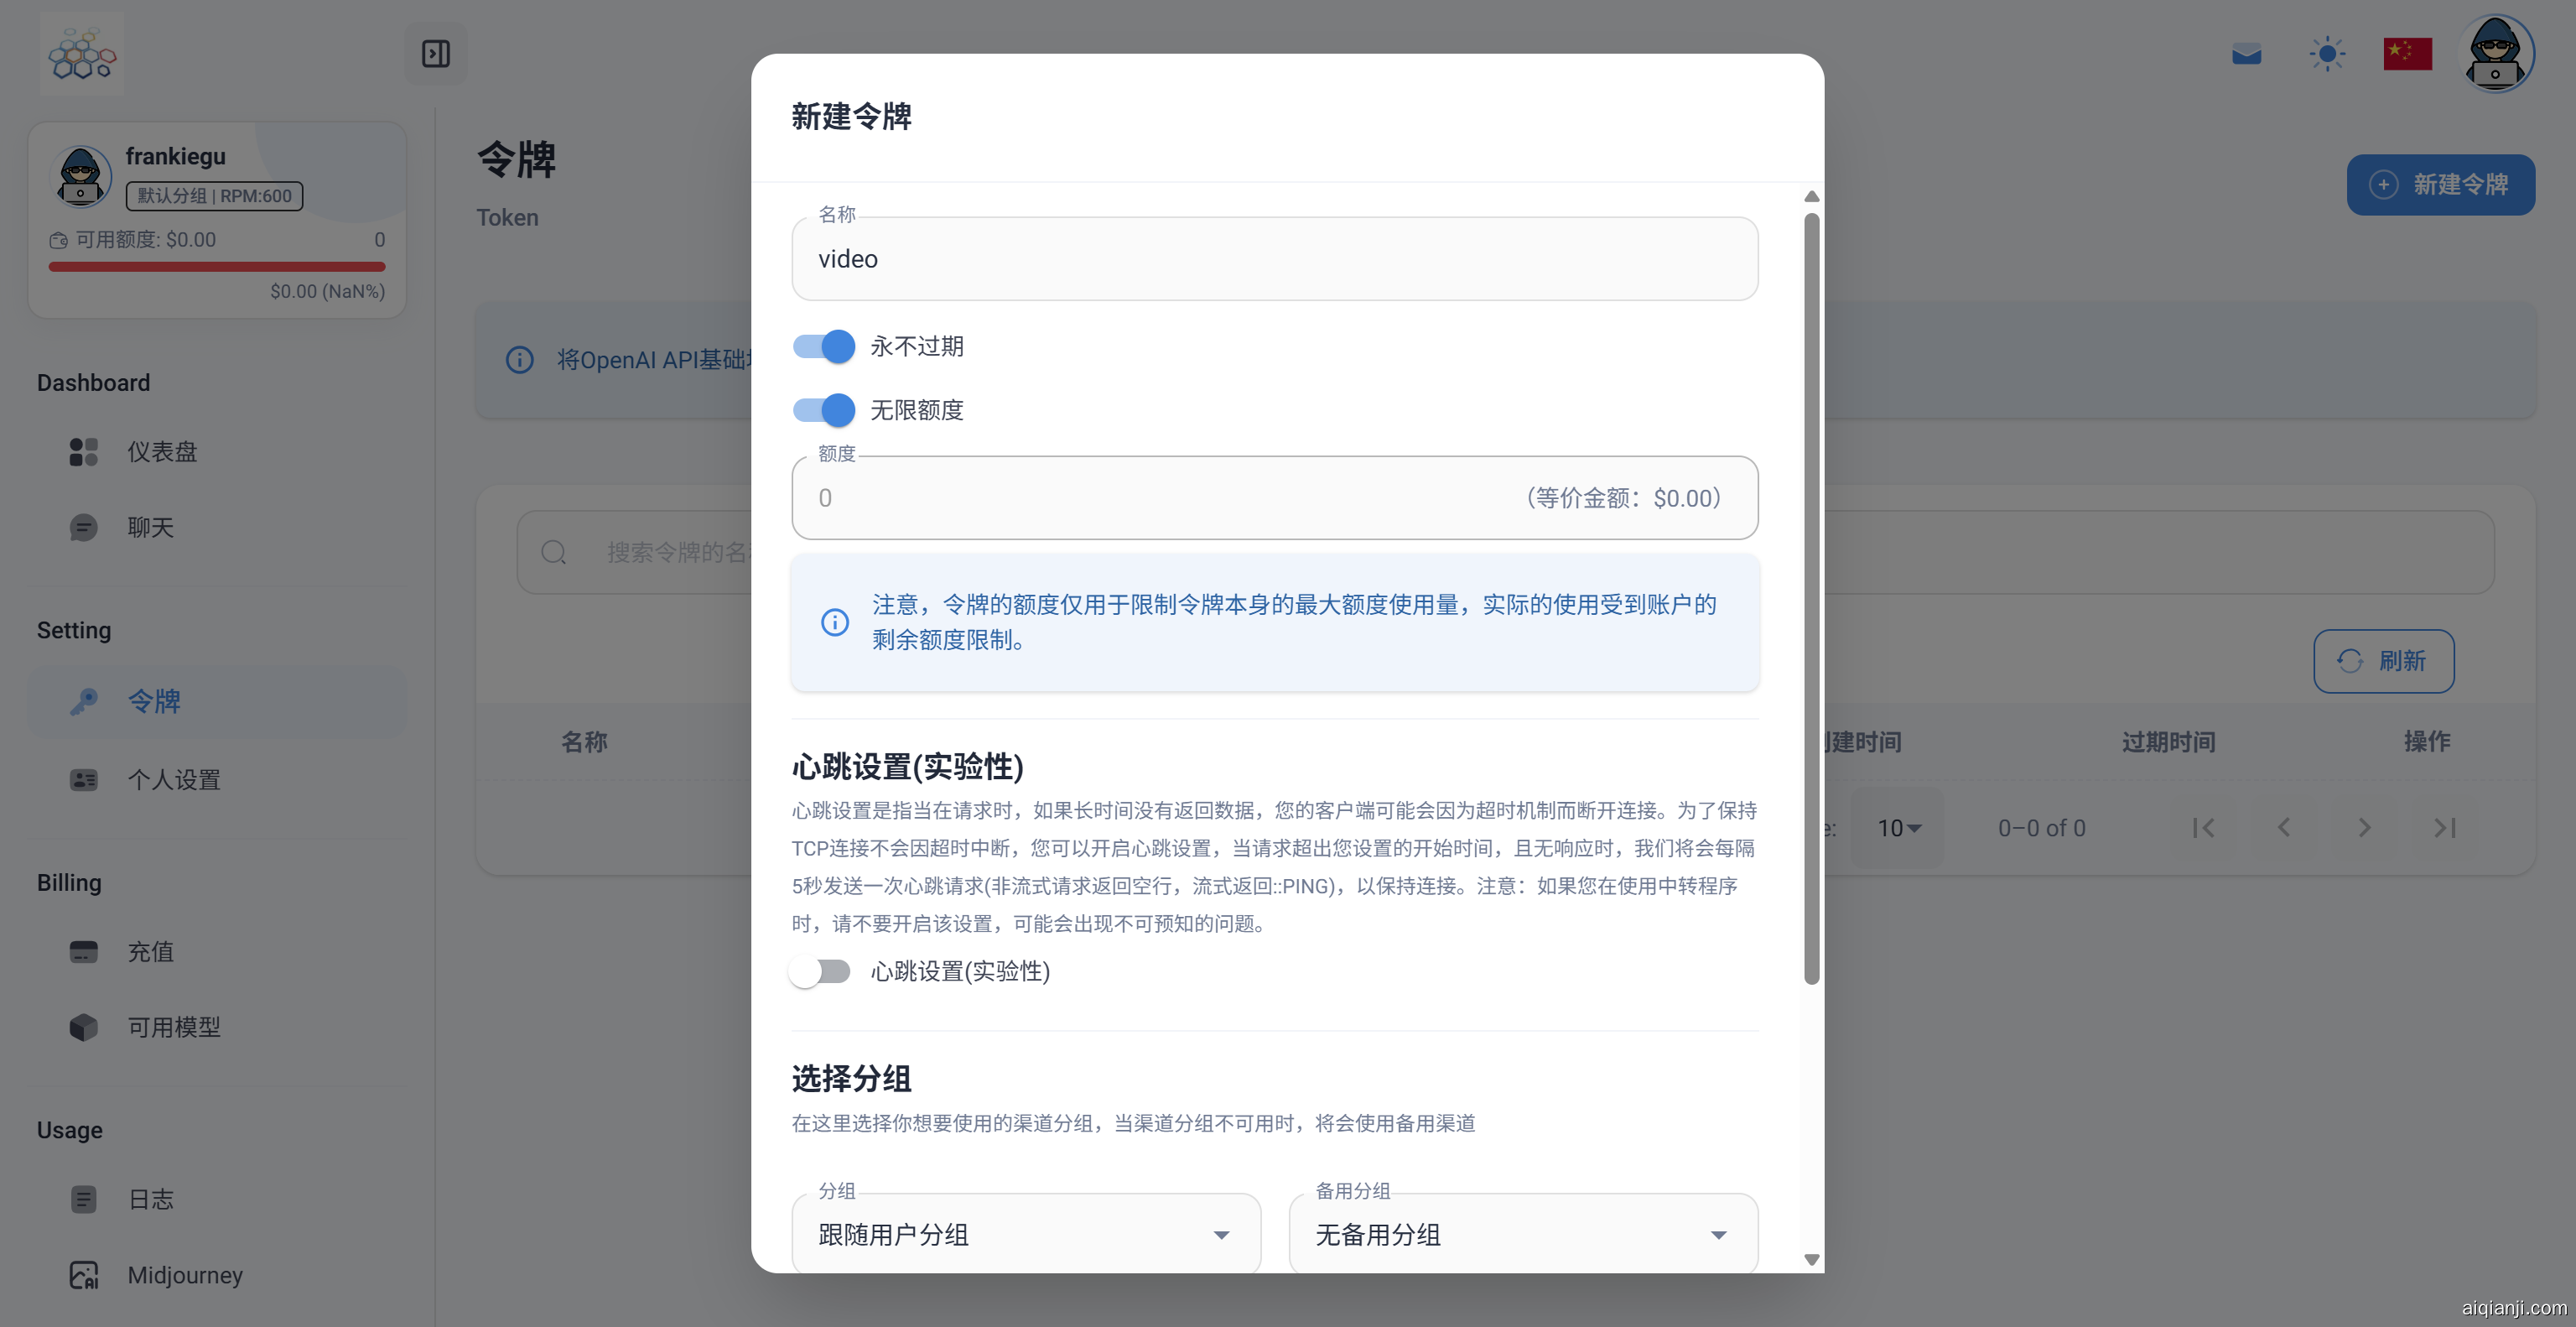Click the red quota progress bar
Screen dimensions: 2576x1327
(x=216, y=266)
